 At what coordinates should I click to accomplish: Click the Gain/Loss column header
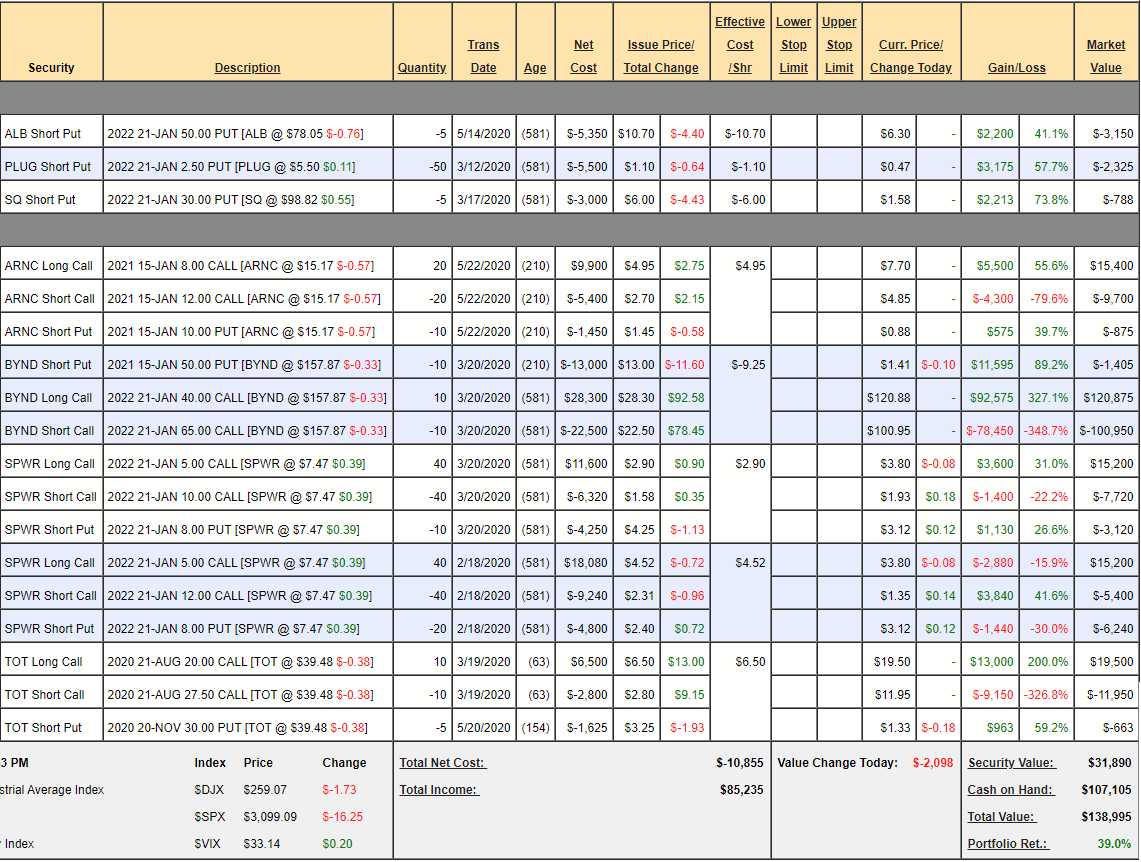pos(1016,68)
